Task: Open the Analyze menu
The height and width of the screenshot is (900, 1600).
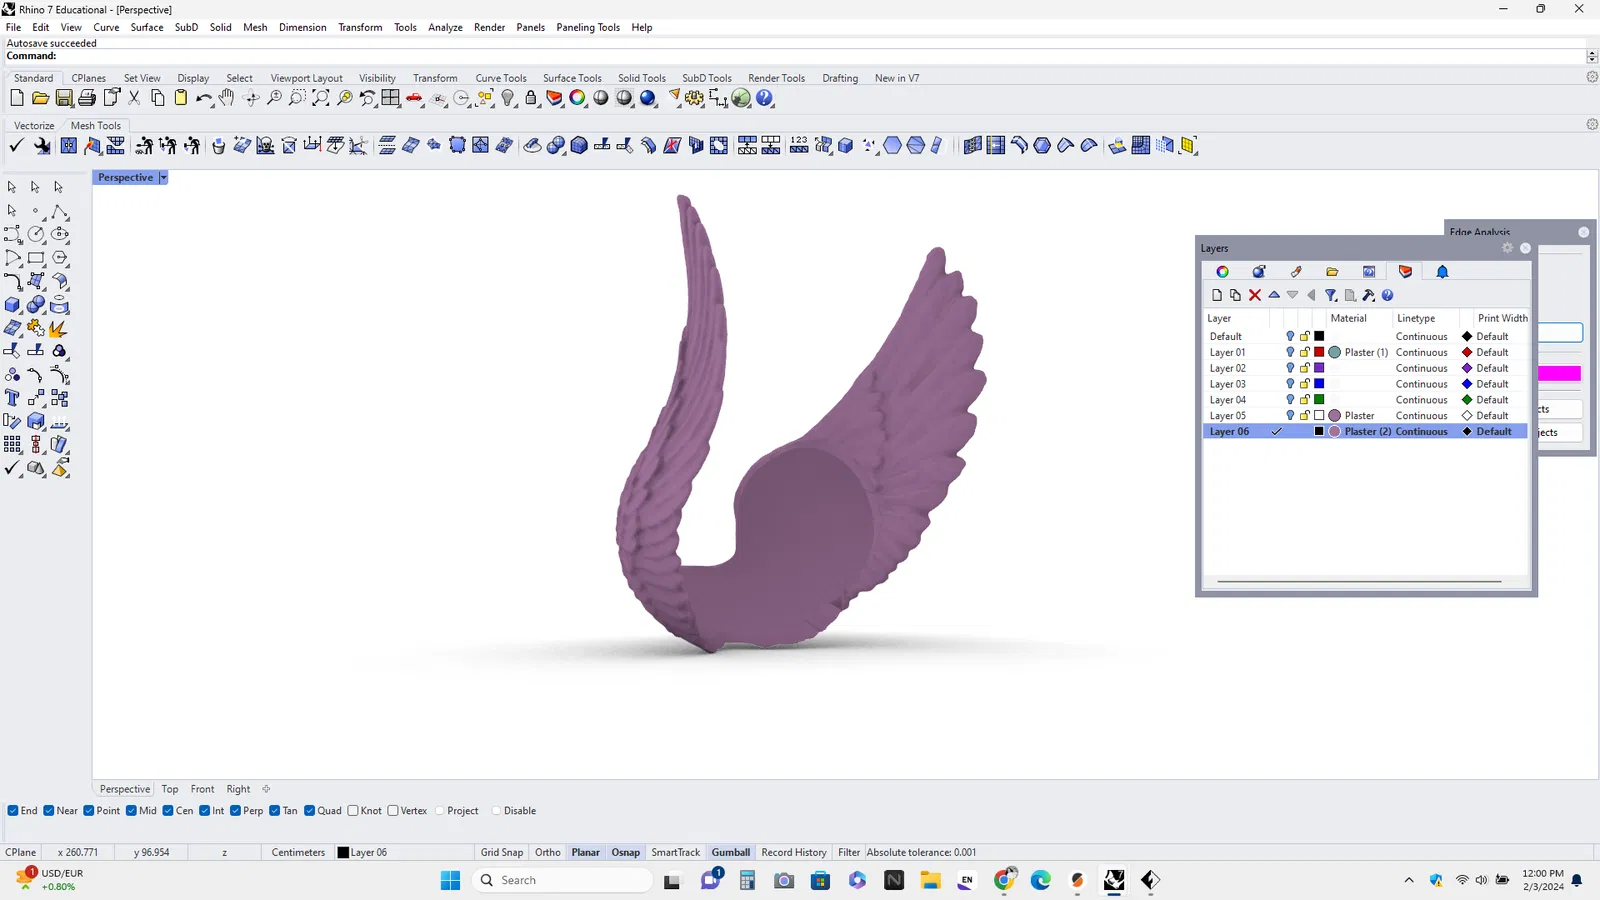Action: pyautogui.click(x=445, y=27)
